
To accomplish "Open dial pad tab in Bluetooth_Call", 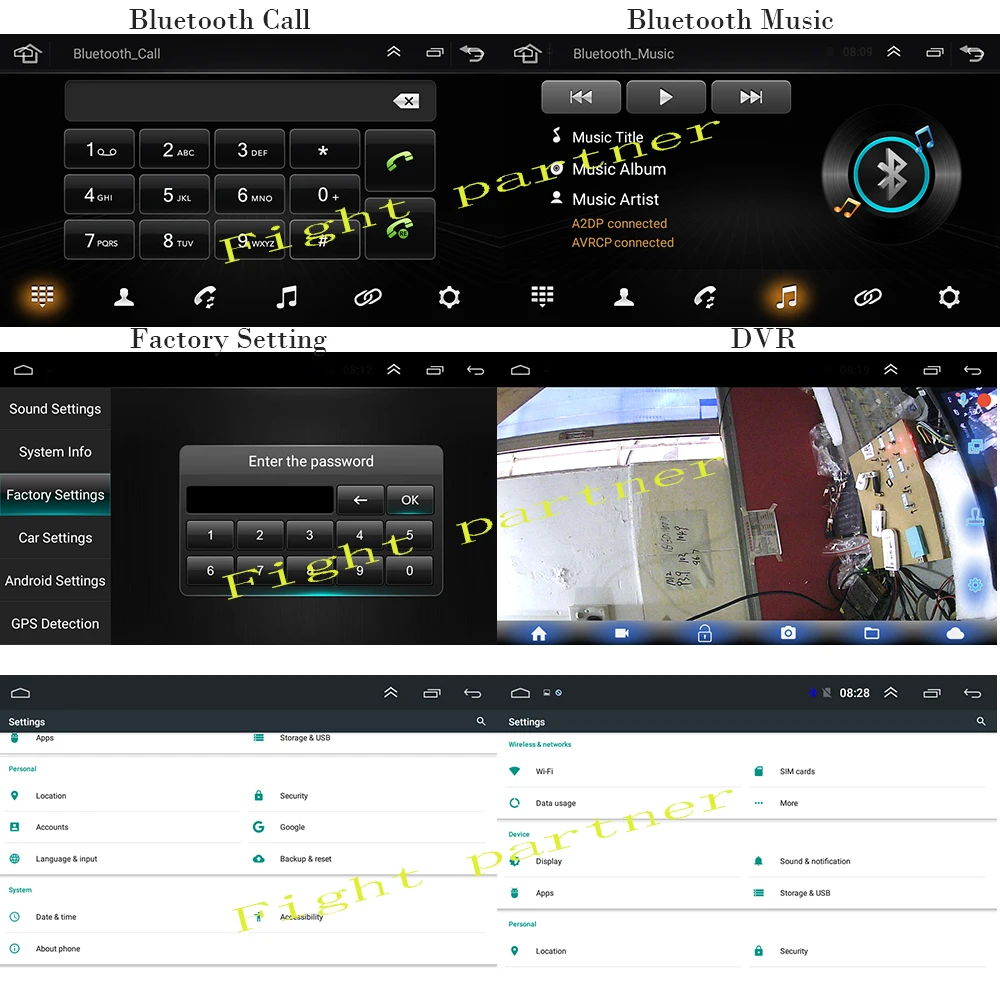I will tap(42, 297).
